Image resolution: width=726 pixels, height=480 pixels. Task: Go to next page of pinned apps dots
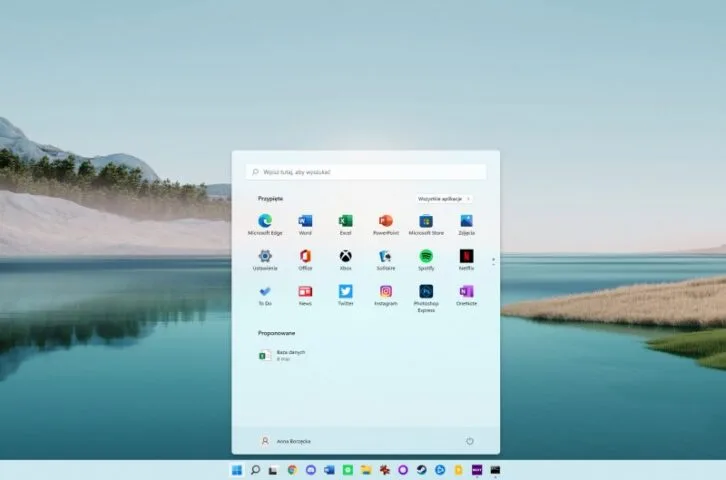click(x=493, y=264)
